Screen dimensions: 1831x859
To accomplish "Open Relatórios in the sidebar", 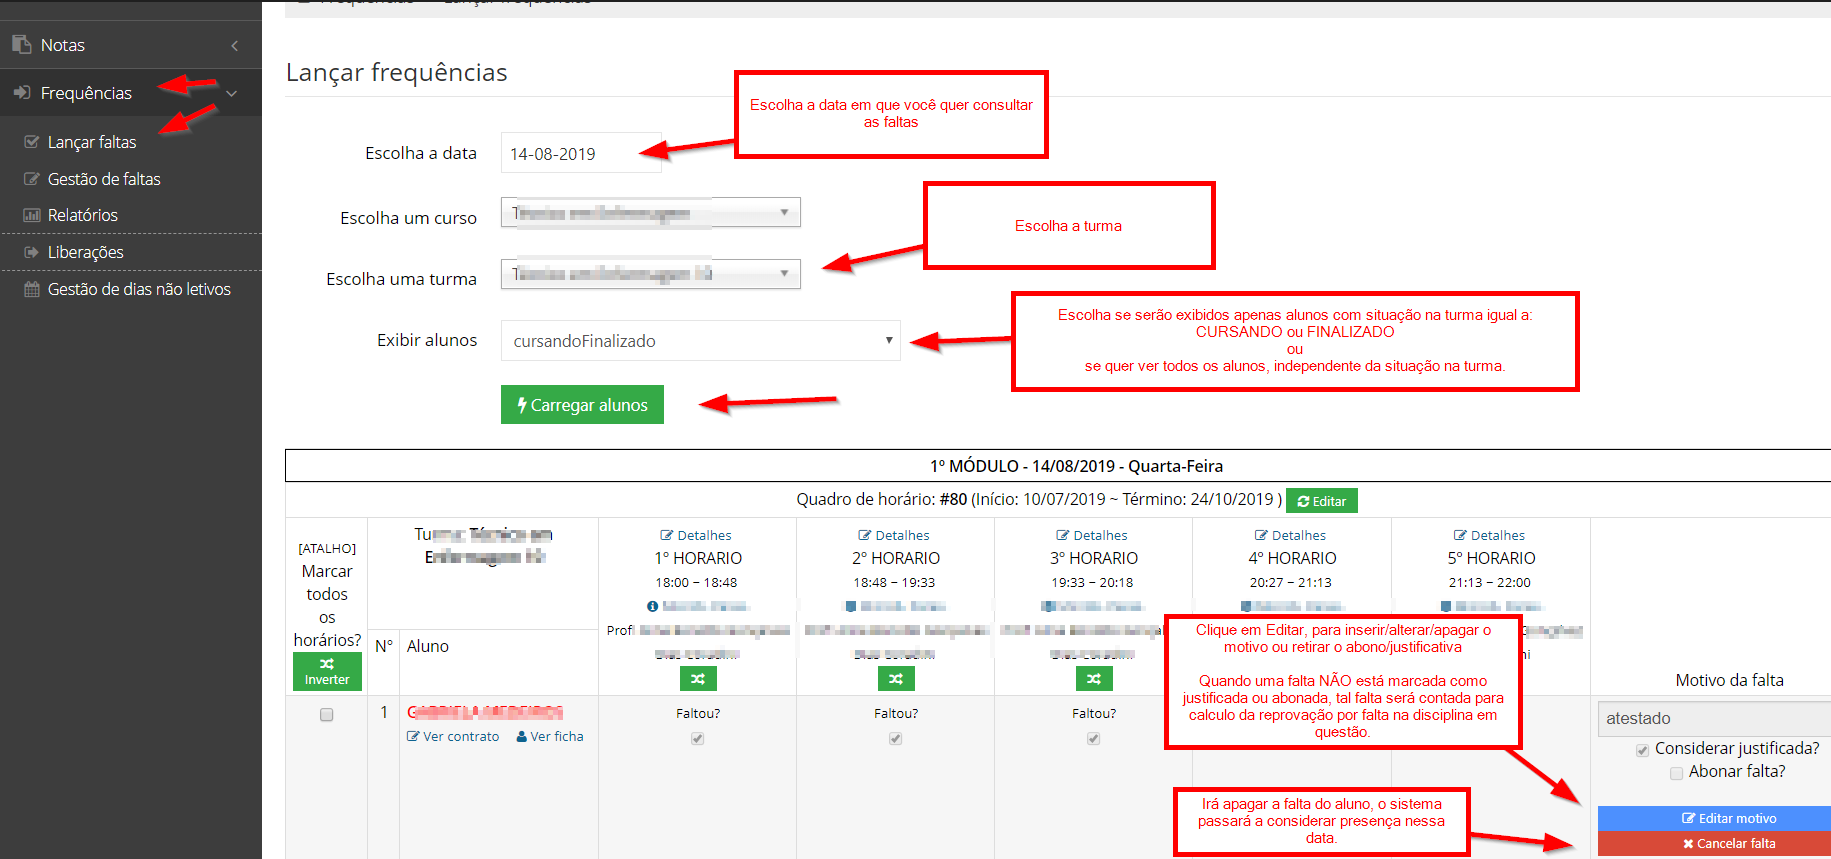I will pyautogui.click(x=83, y=215).
